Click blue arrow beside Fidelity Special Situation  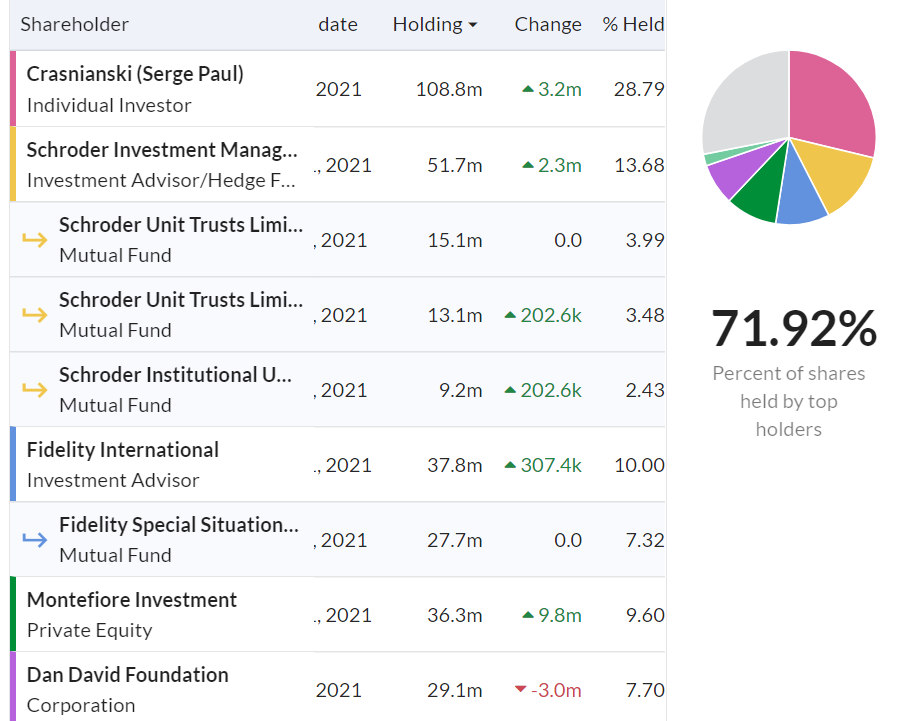click(x=34, y=540)
